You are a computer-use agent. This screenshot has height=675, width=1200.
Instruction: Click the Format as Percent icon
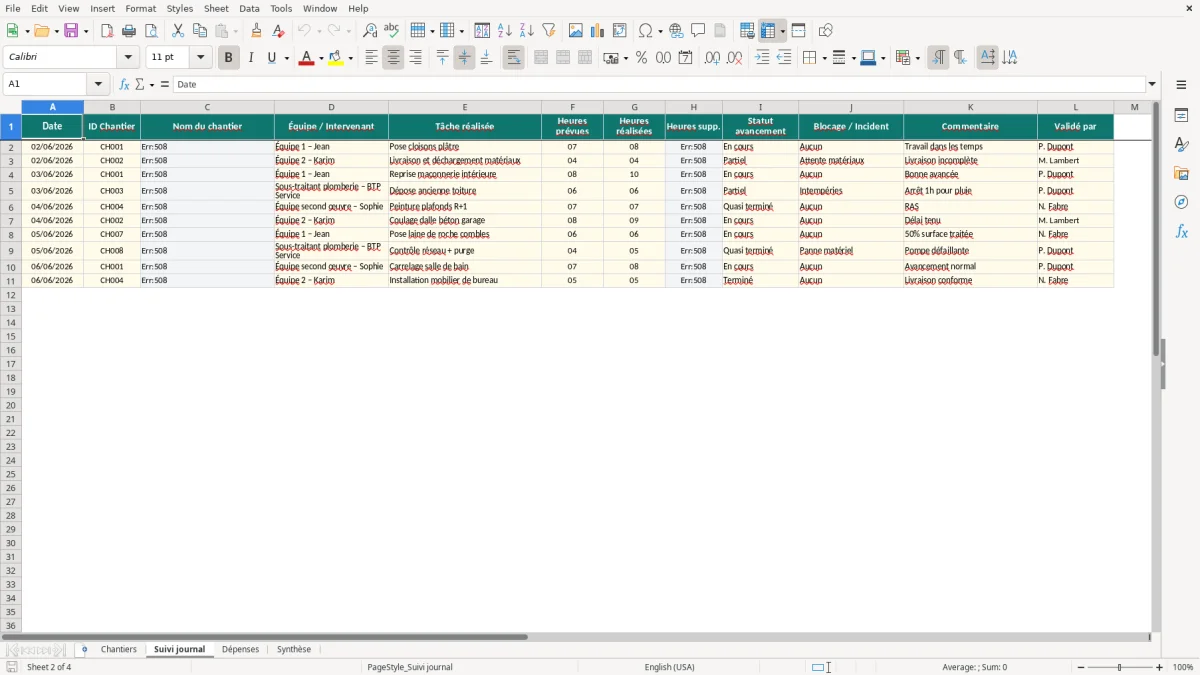tap(641, 58)
